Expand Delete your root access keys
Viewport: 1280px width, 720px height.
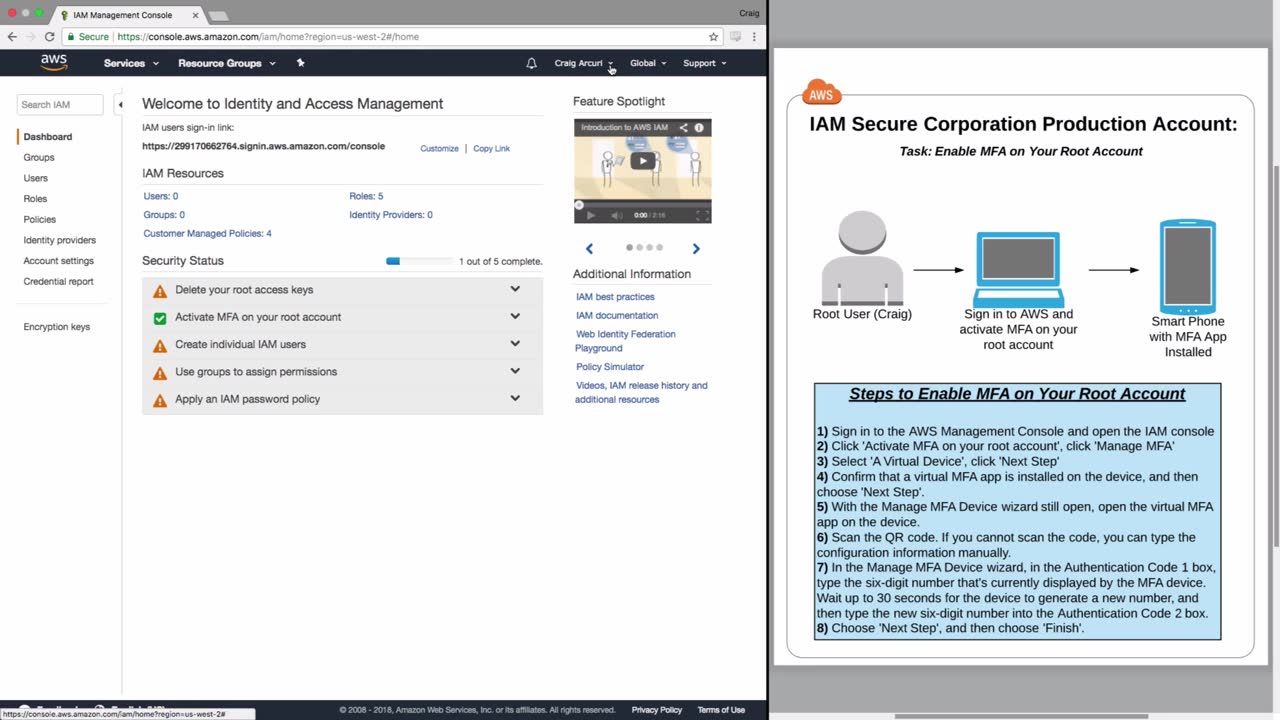coord(515,289)
